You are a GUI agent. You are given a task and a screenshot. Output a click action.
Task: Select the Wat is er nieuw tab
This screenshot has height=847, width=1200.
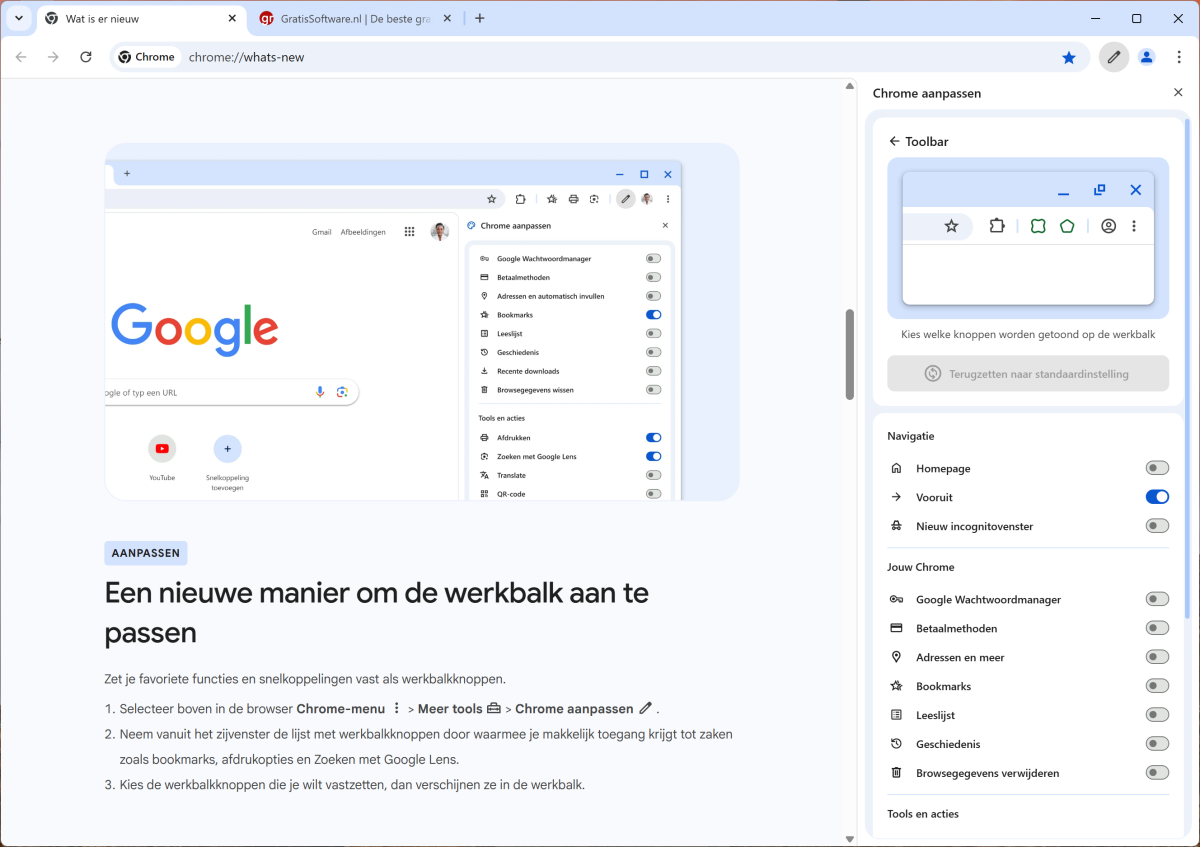click(130, 18)
